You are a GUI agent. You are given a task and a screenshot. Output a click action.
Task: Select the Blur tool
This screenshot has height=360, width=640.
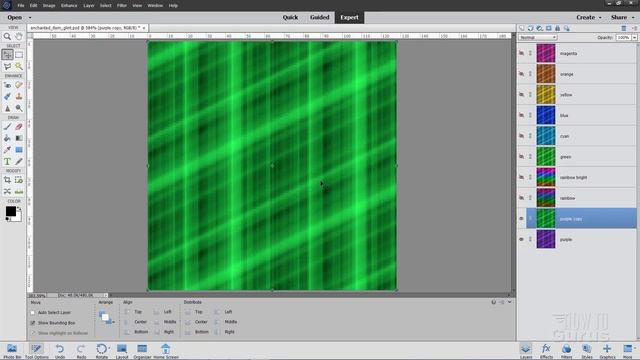(7, 108)
